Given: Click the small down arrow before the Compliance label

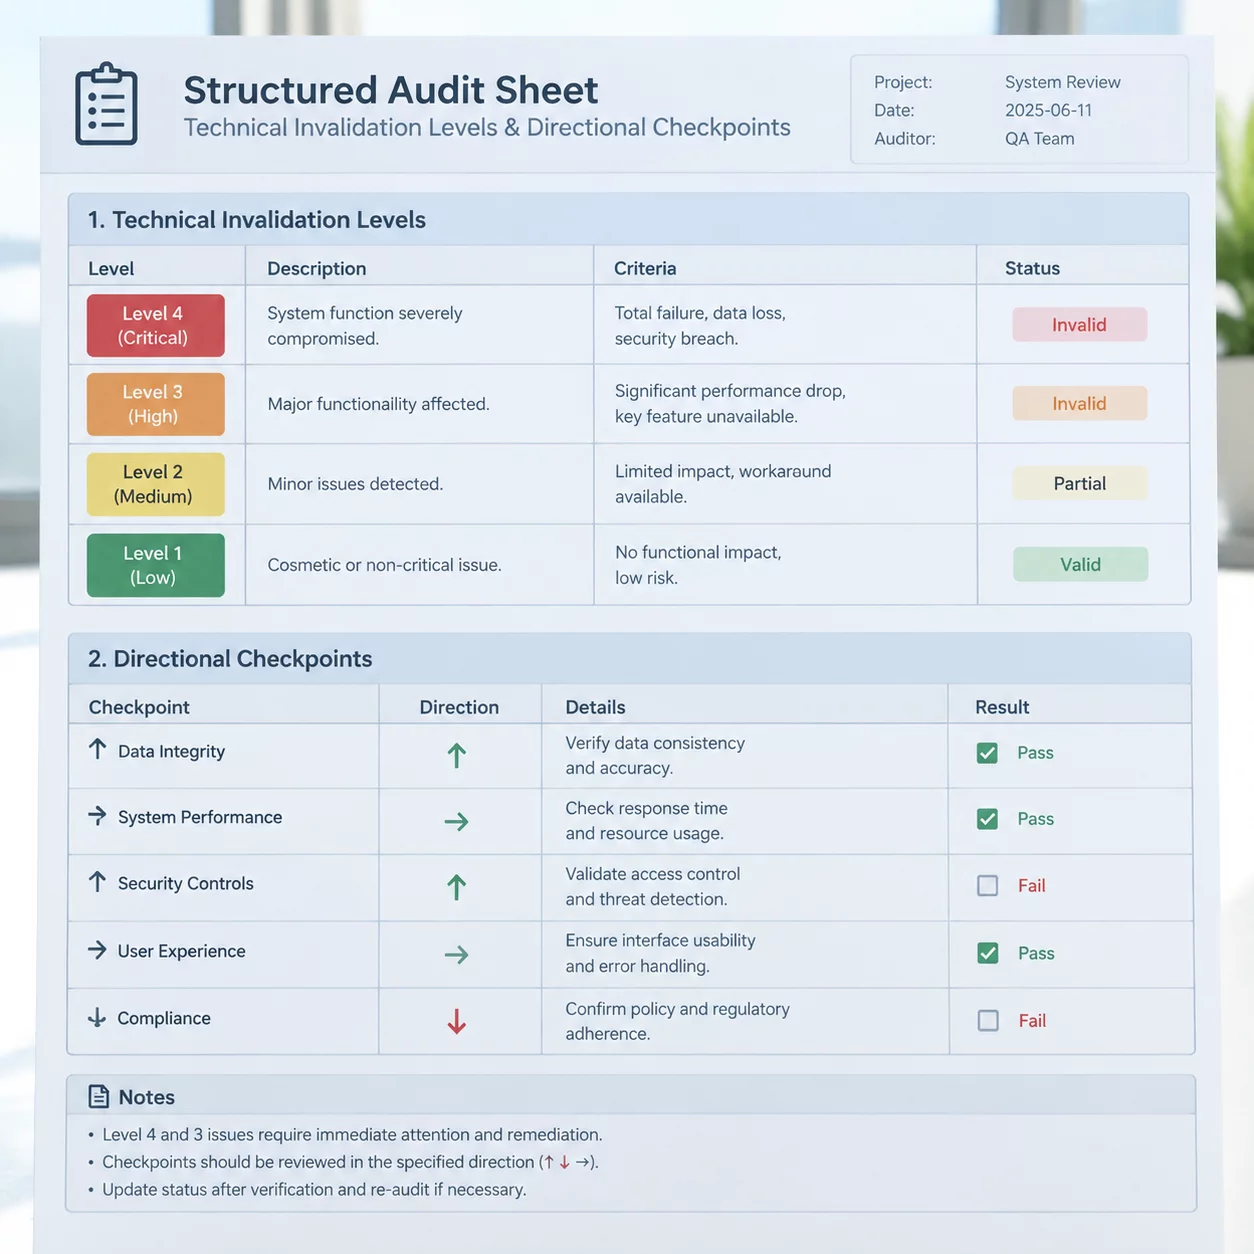Looking at the screenshot, I should (97, 1017).
